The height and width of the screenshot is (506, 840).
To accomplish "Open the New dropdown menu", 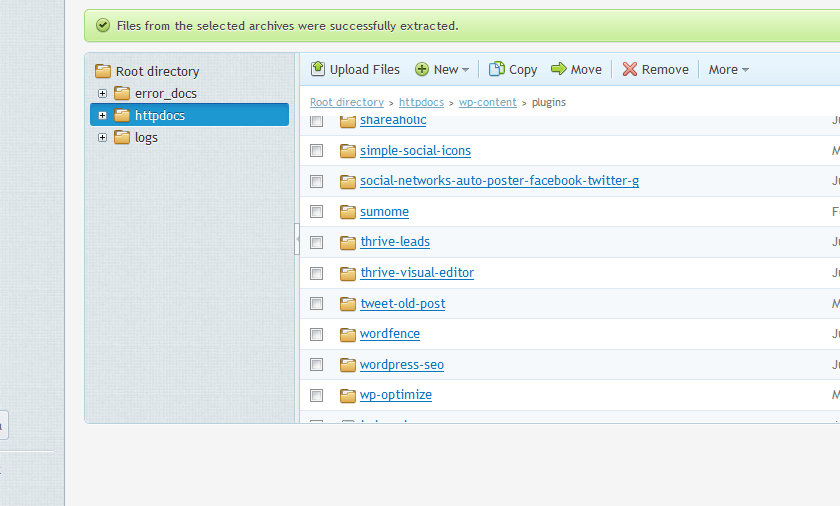I will (442, 69).
